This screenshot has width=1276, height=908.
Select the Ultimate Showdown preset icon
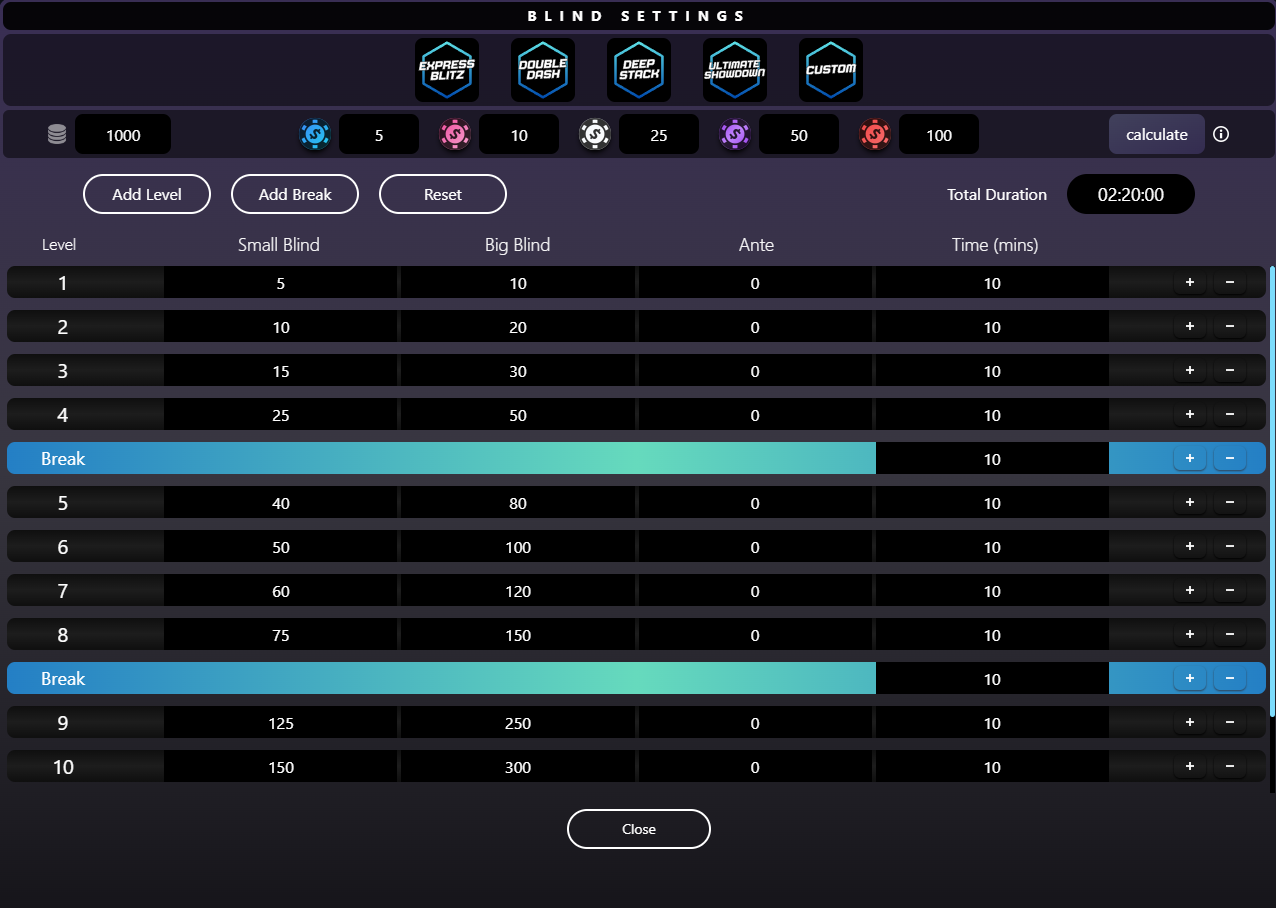click(735, 70)
